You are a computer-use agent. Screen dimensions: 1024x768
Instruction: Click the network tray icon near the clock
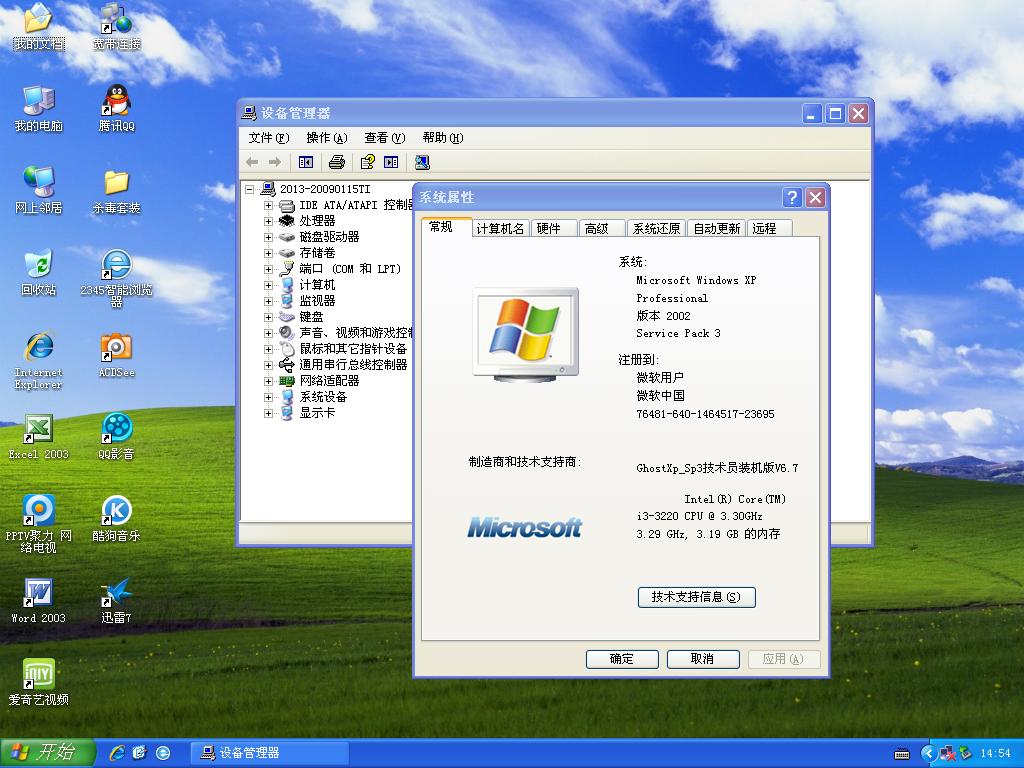tap(947, 754)
